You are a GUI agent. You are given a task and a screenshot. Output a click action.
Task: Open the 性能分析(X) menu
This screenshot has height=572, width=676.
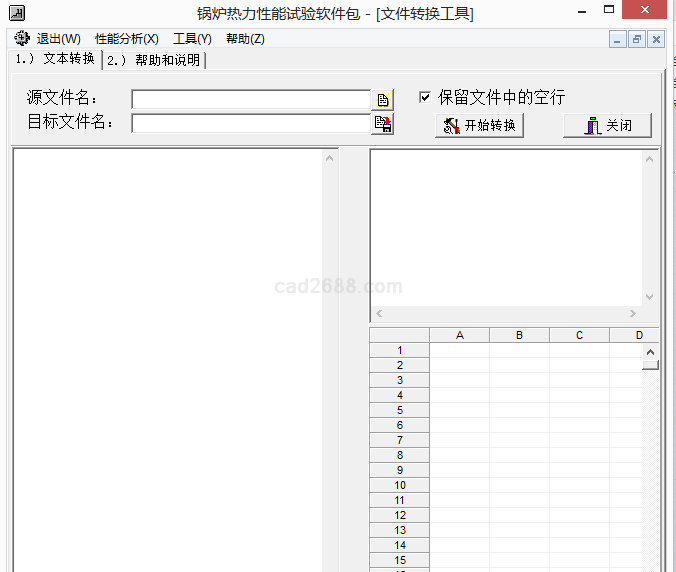[126, 39]
